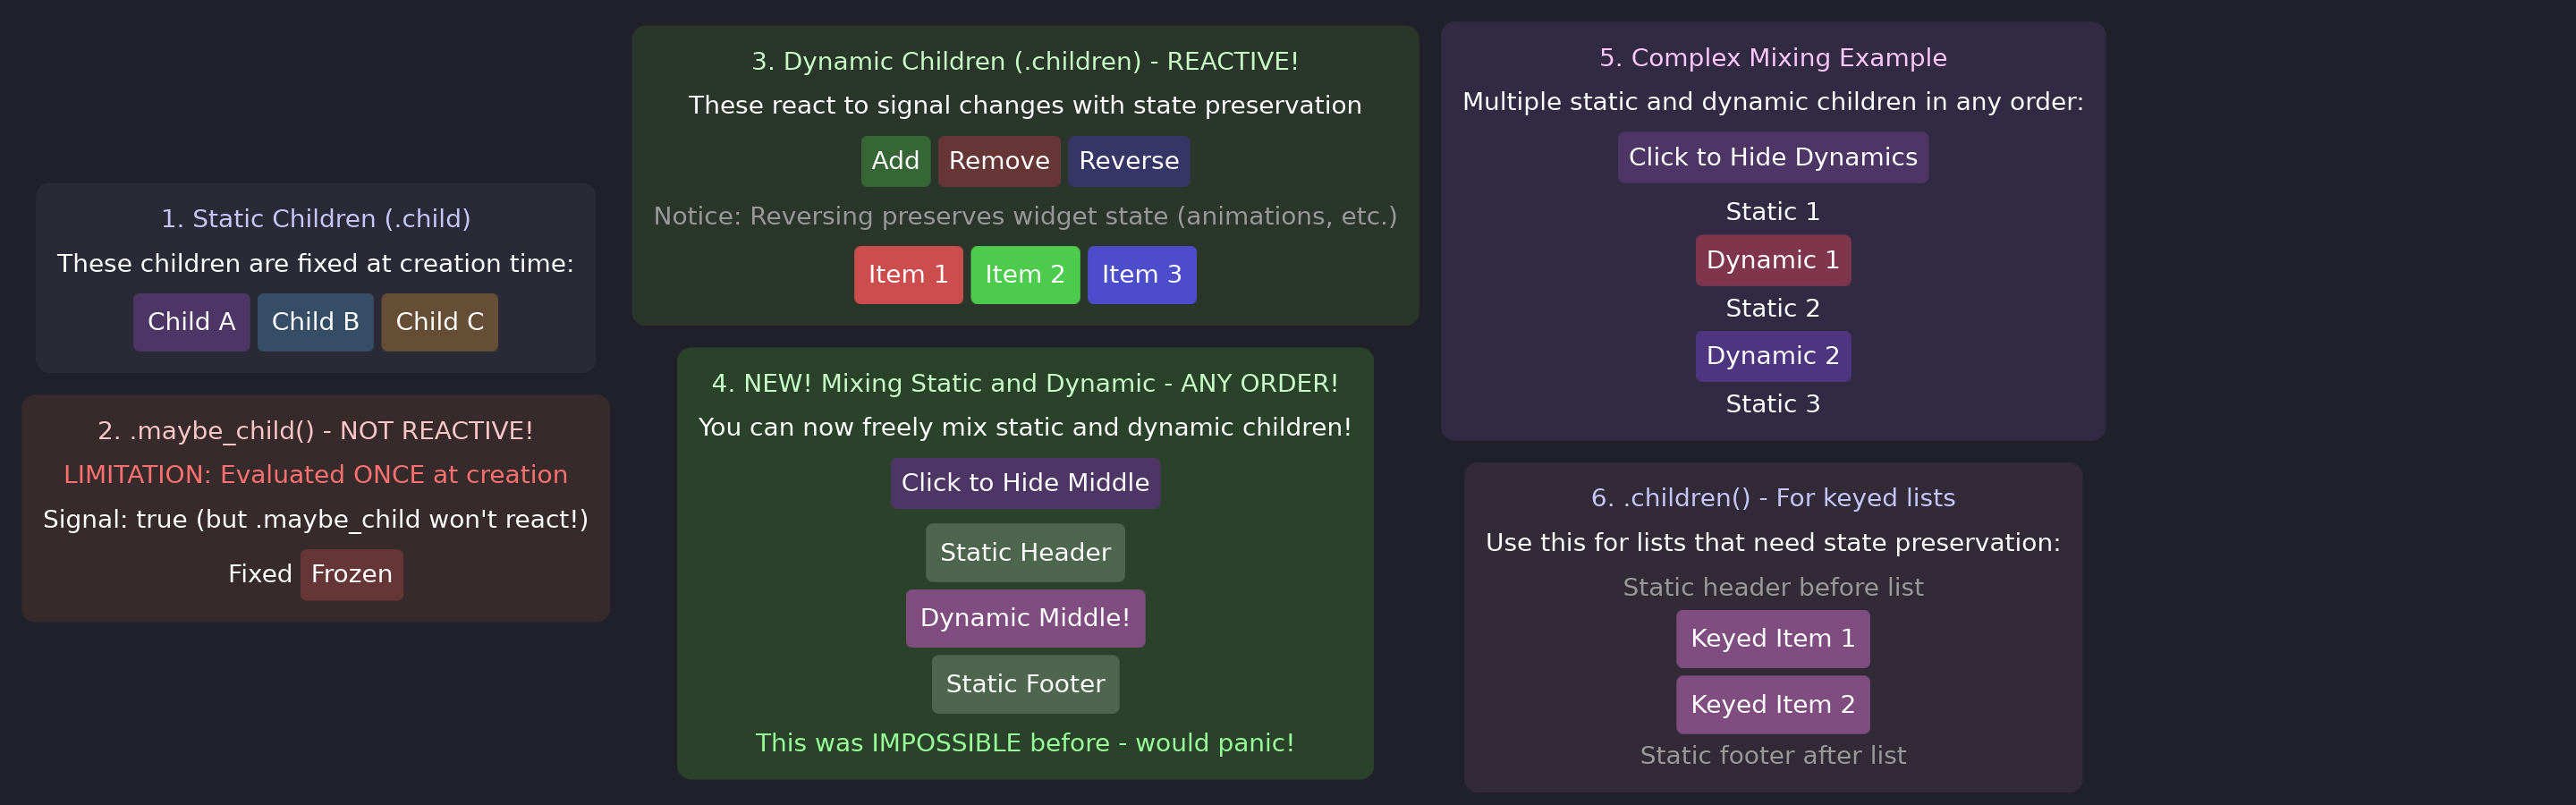The width and height of the screenshot is (2576, 805).
Task: Select Item 1 in the dynamic list
Action: point(908,274)
